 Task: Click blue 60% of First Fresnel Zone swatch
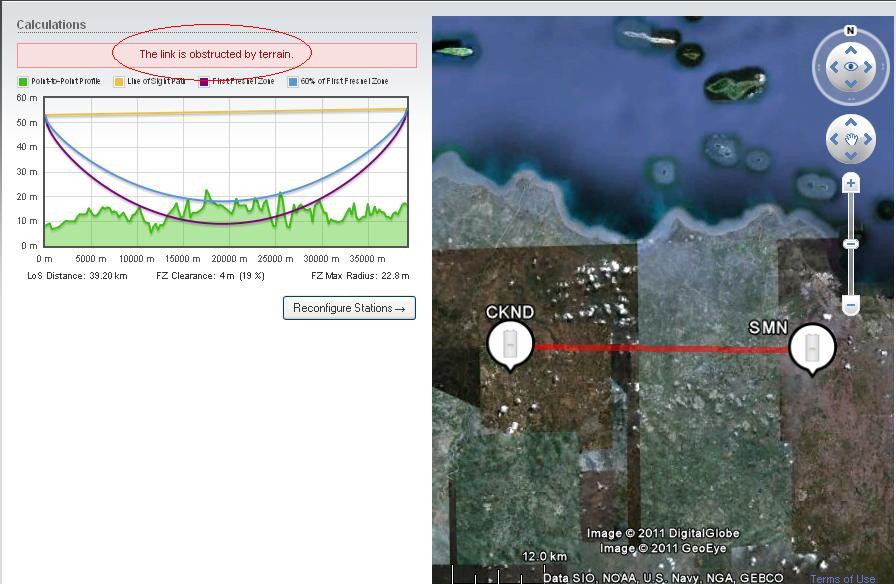click(x=293, y=82)
